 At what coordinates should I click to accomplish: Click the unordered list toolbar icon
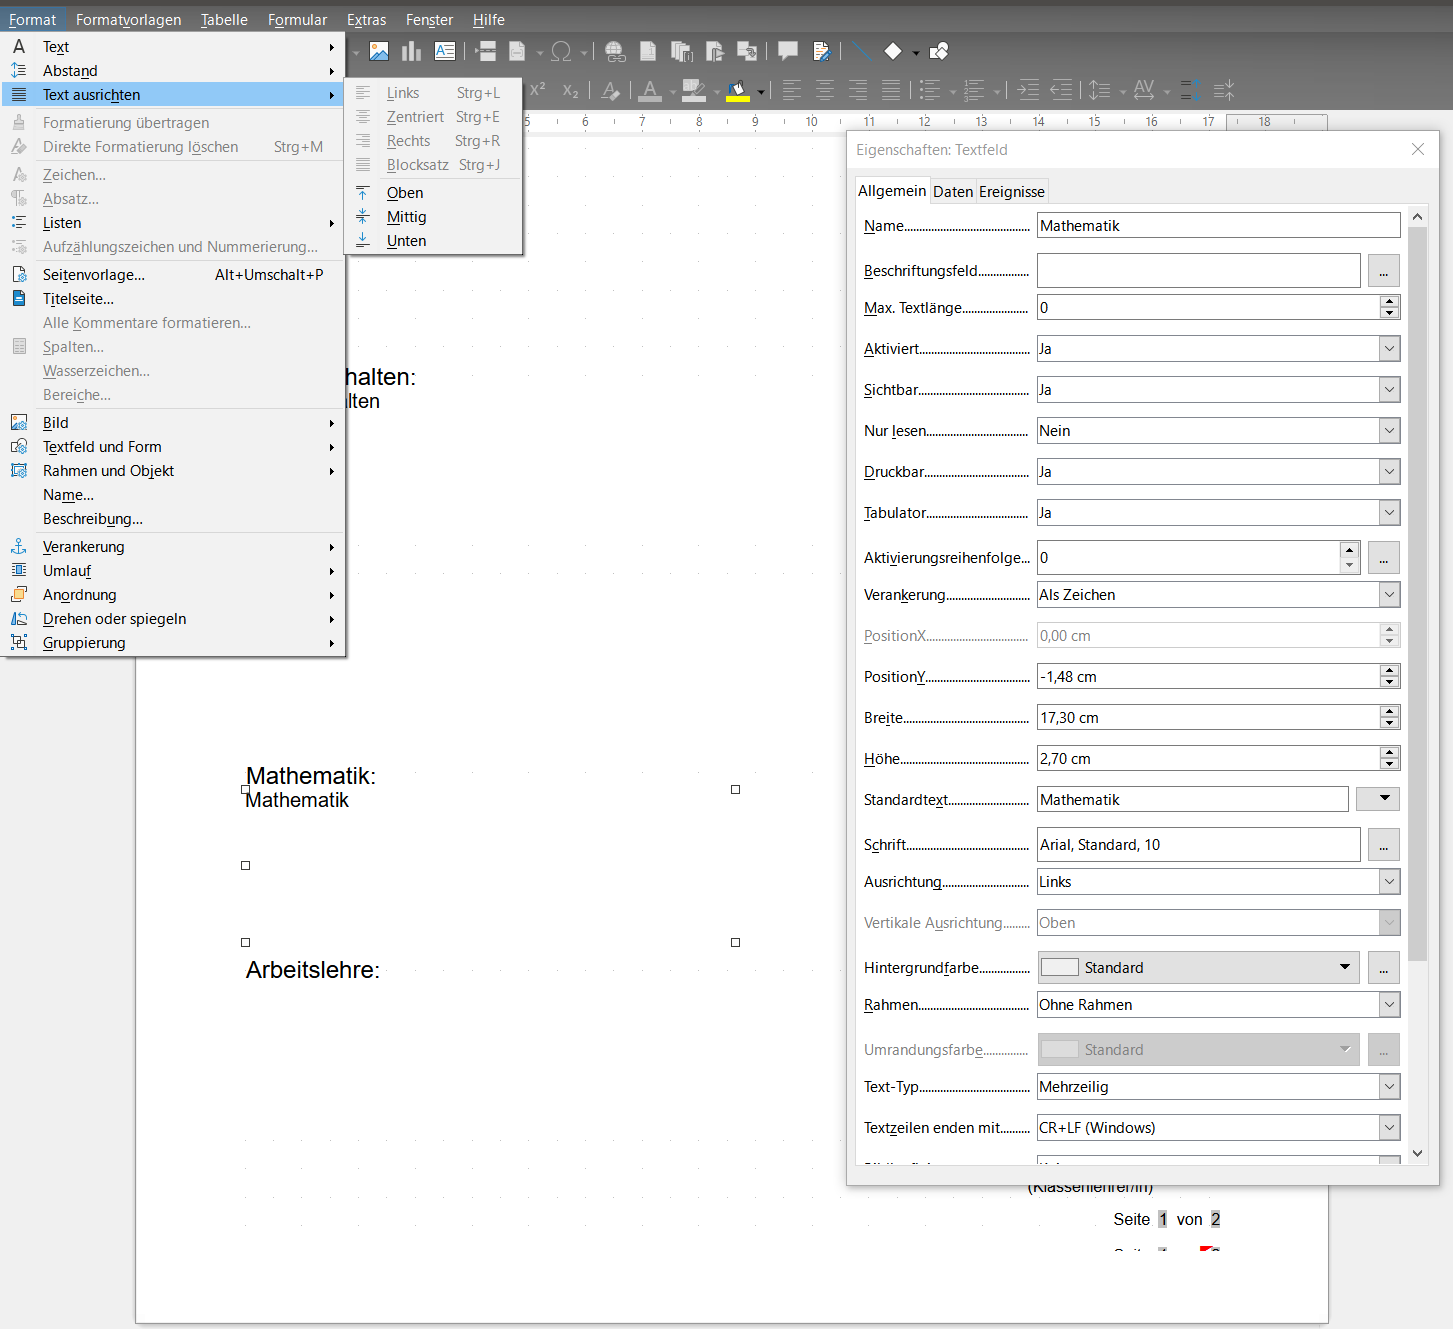(x=930, y=90)
